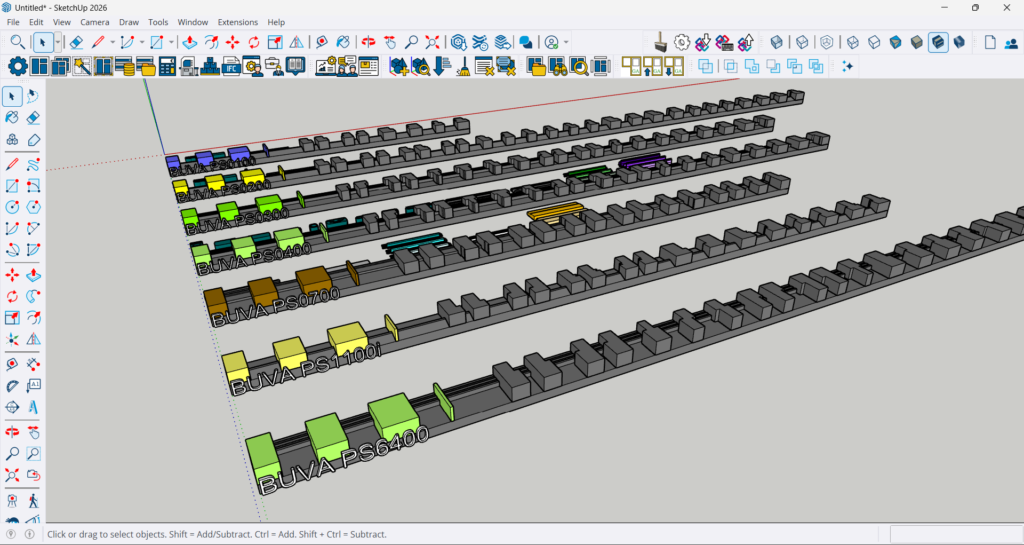Select the 3D Text tool in left palette
This screenshot has width=1024, height=545.
tap(33, 407)
